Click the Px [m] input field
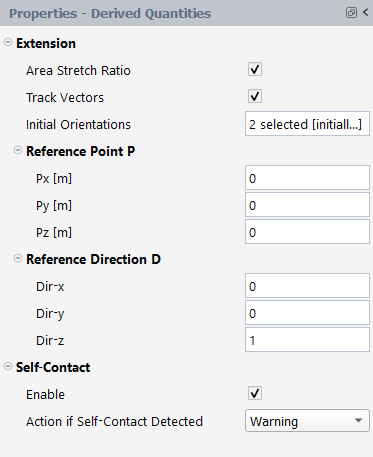 (307, 178)
